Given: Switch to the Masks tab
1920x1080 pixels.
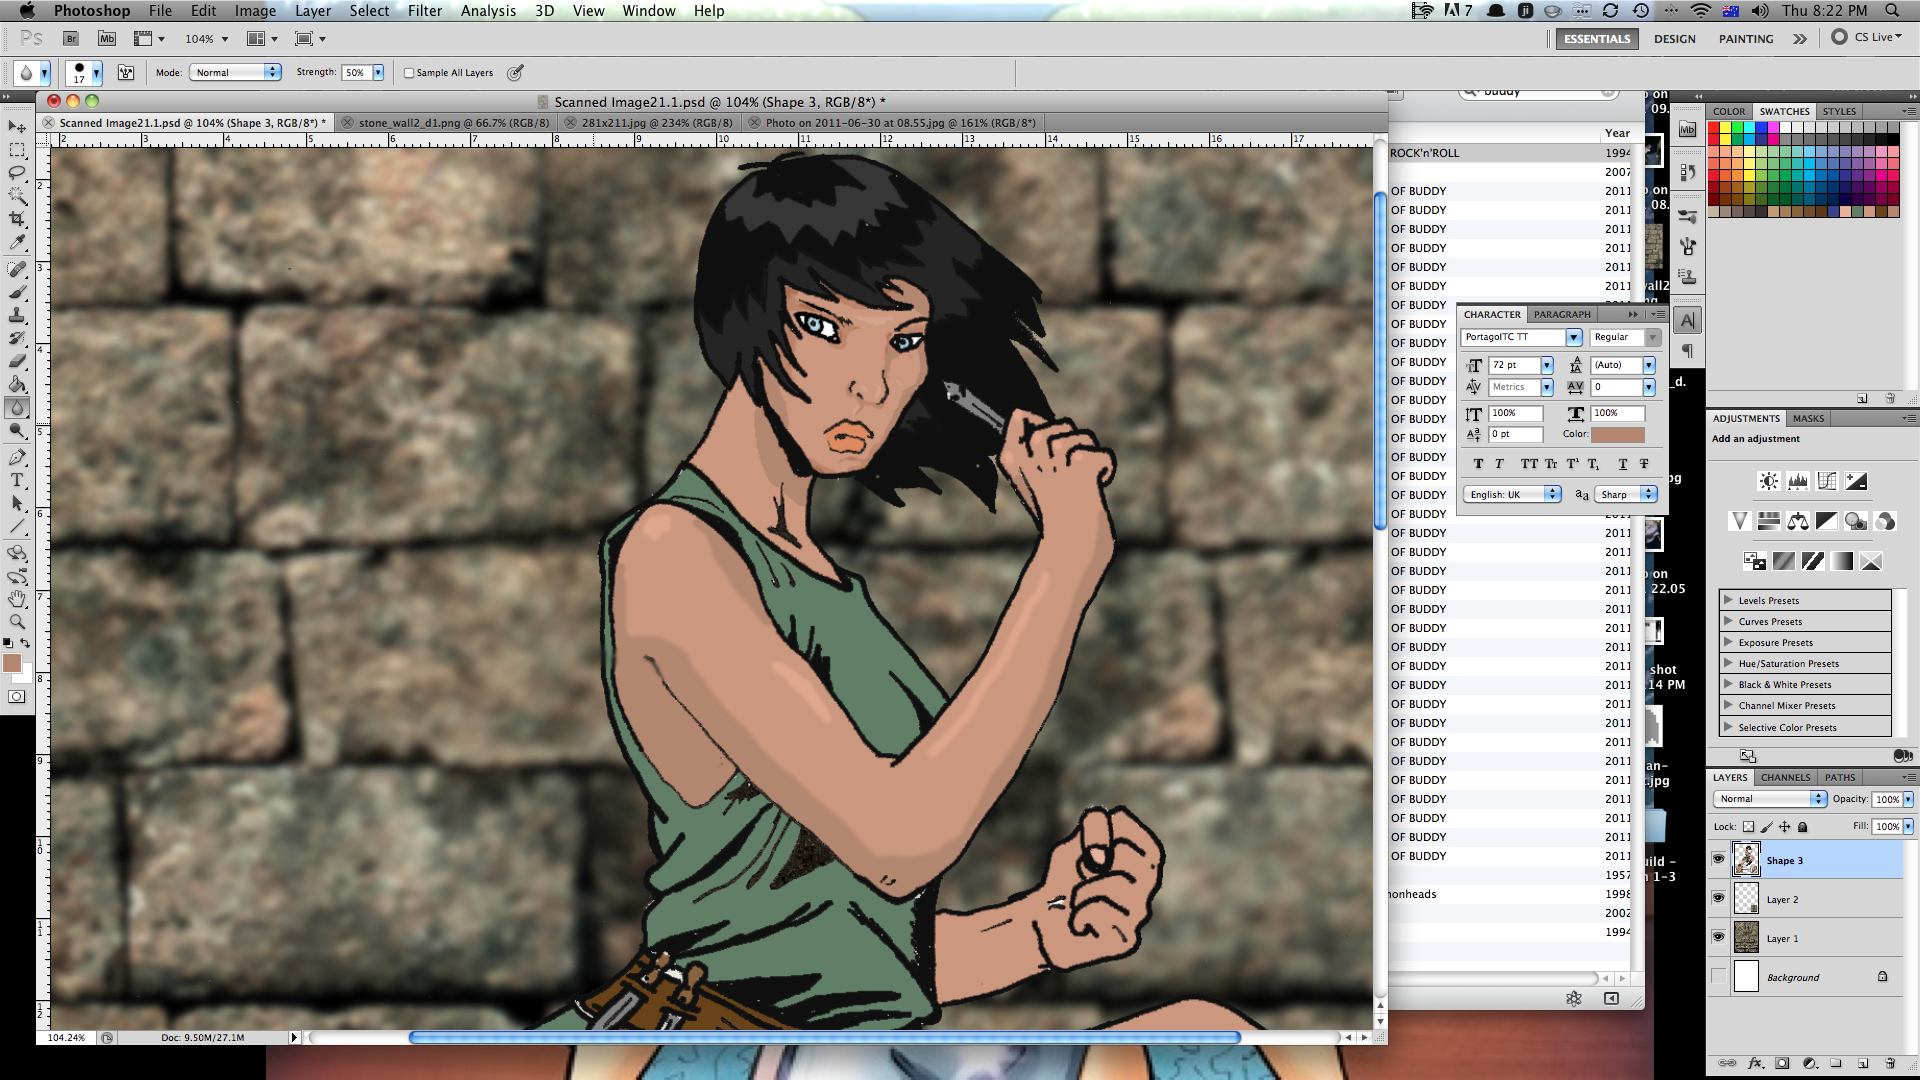Looking at the screenshot, I should pos(1808,419).
